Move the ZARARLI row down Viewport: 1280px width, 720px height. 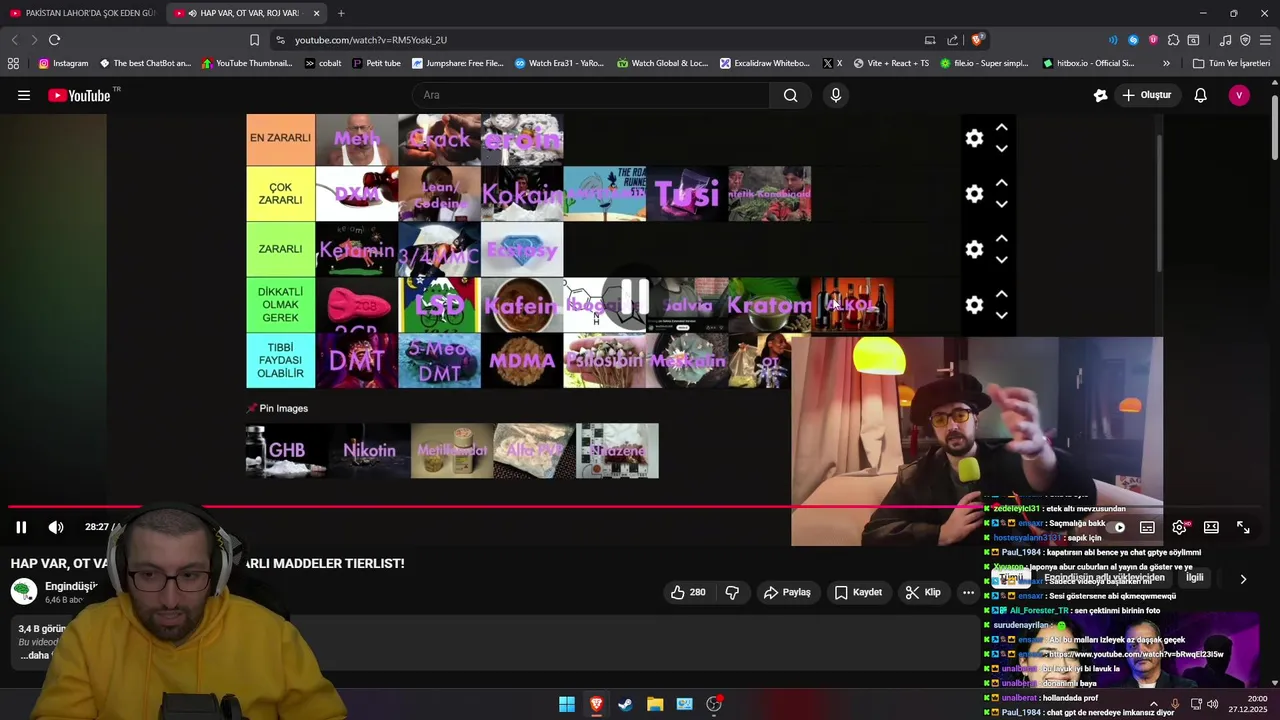click(1001, 260)
